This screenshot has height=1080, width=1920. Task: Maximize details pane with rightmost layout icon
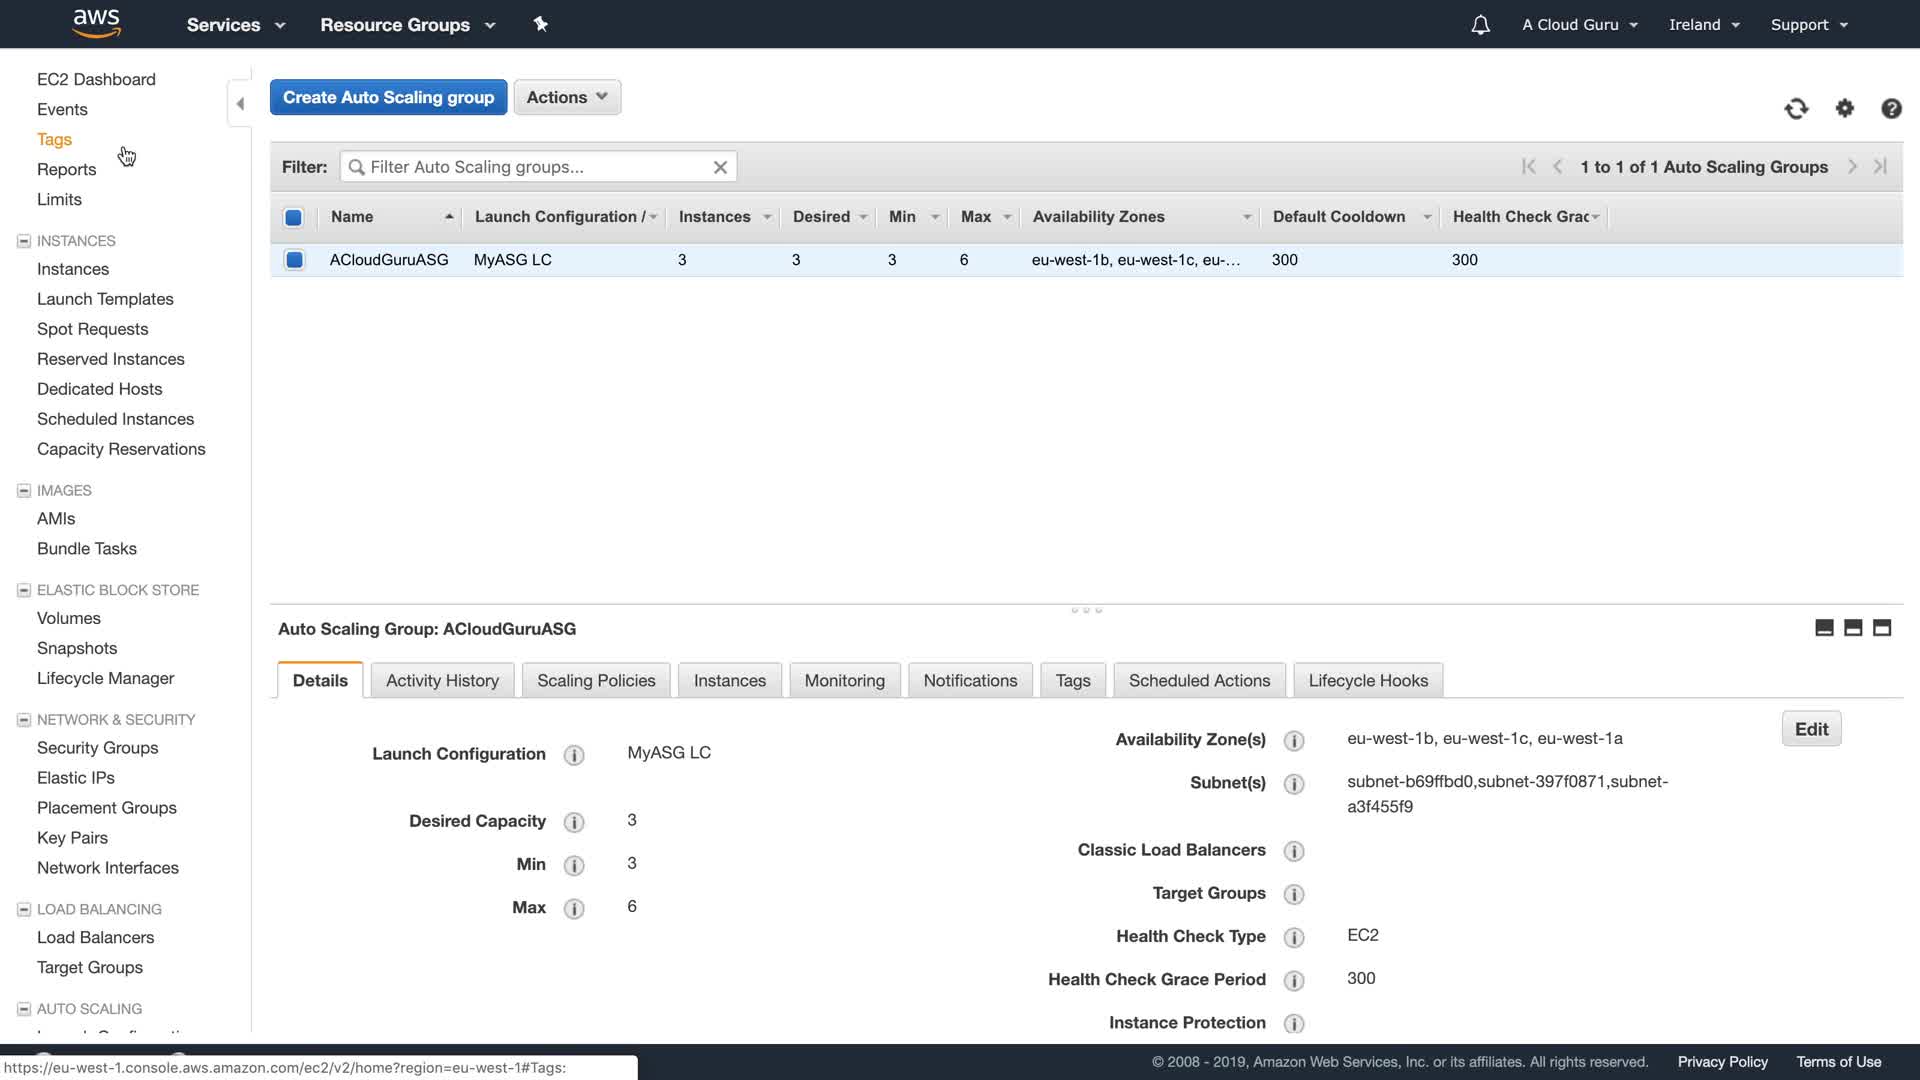pyautogui.click(x=1881, y=628)
